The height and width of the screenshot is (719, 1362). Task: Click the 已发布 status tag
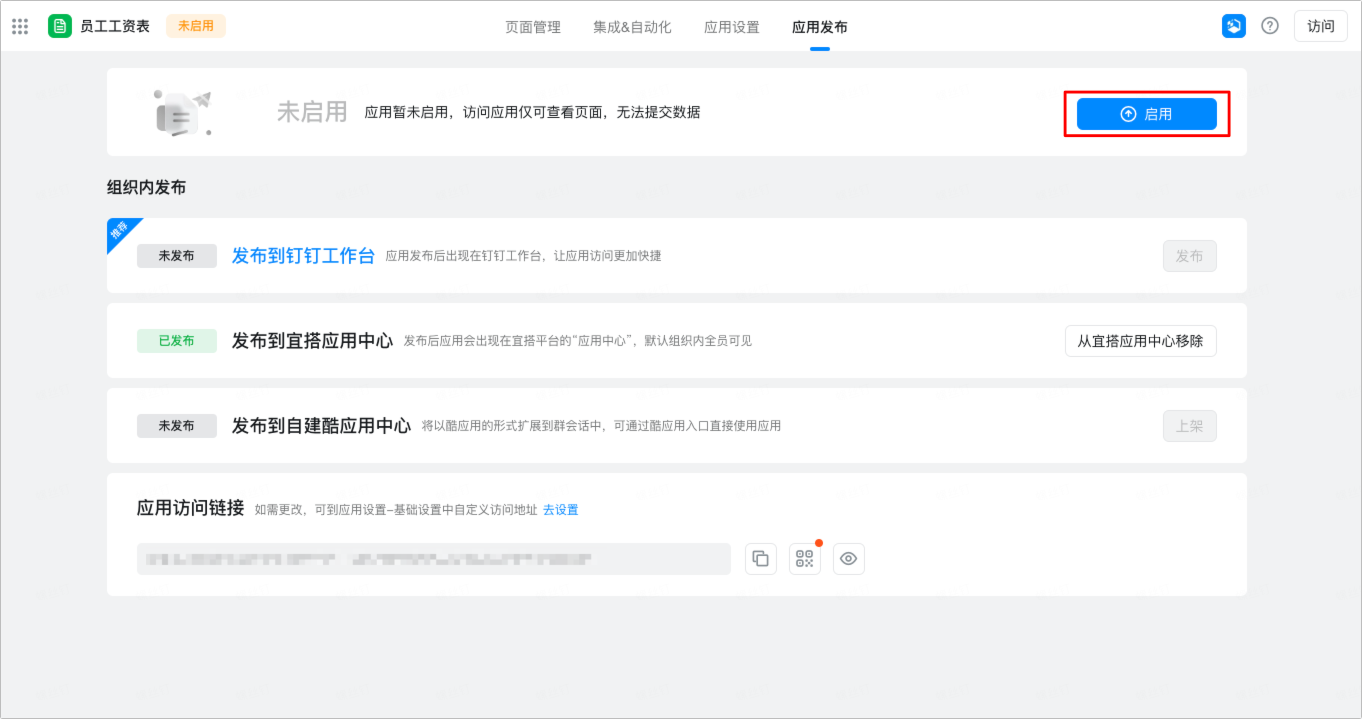coord(177,341)
